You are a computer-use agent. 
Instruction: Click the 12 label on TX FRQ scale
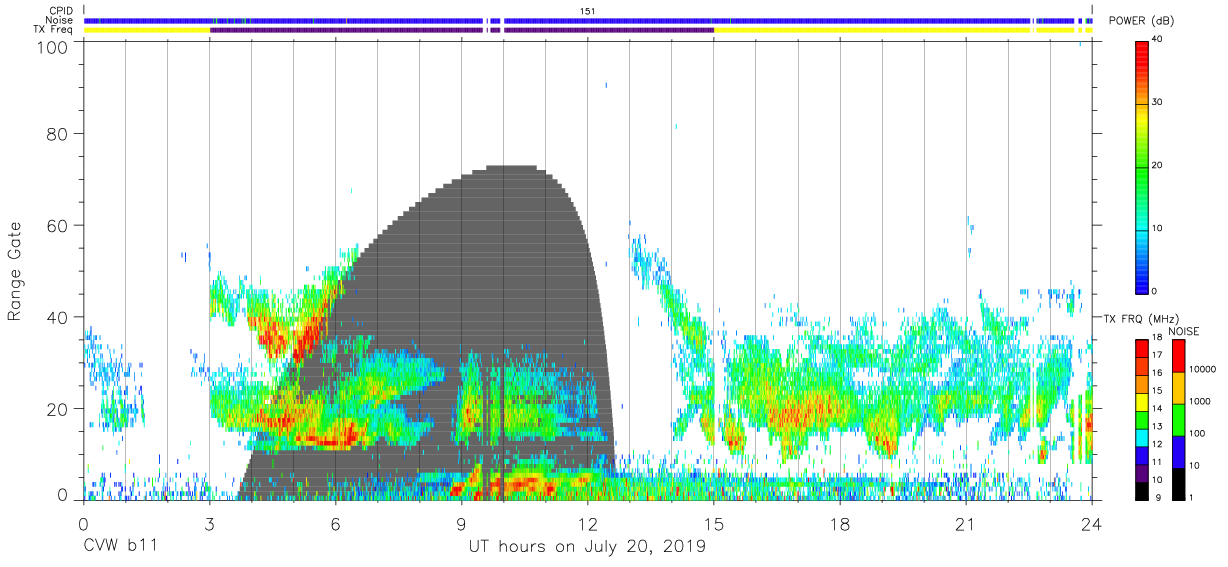click(x=1158, y=444)
